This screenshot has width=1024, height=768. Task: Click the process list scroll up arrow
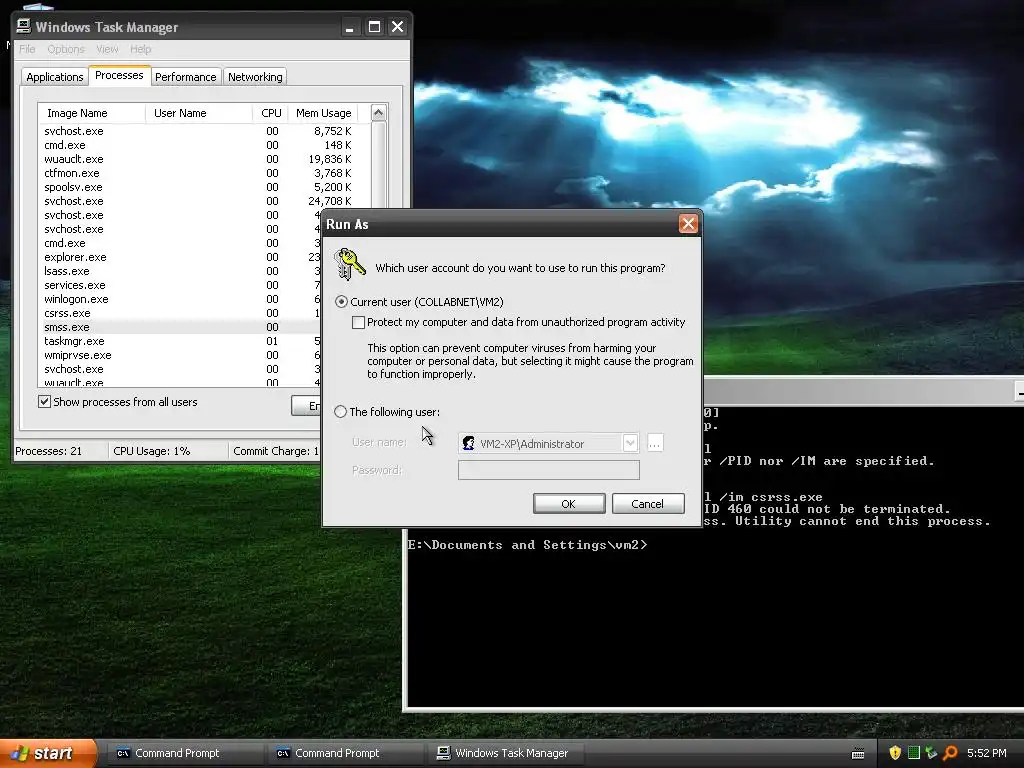pyautogui.click(x=379, y=113)
